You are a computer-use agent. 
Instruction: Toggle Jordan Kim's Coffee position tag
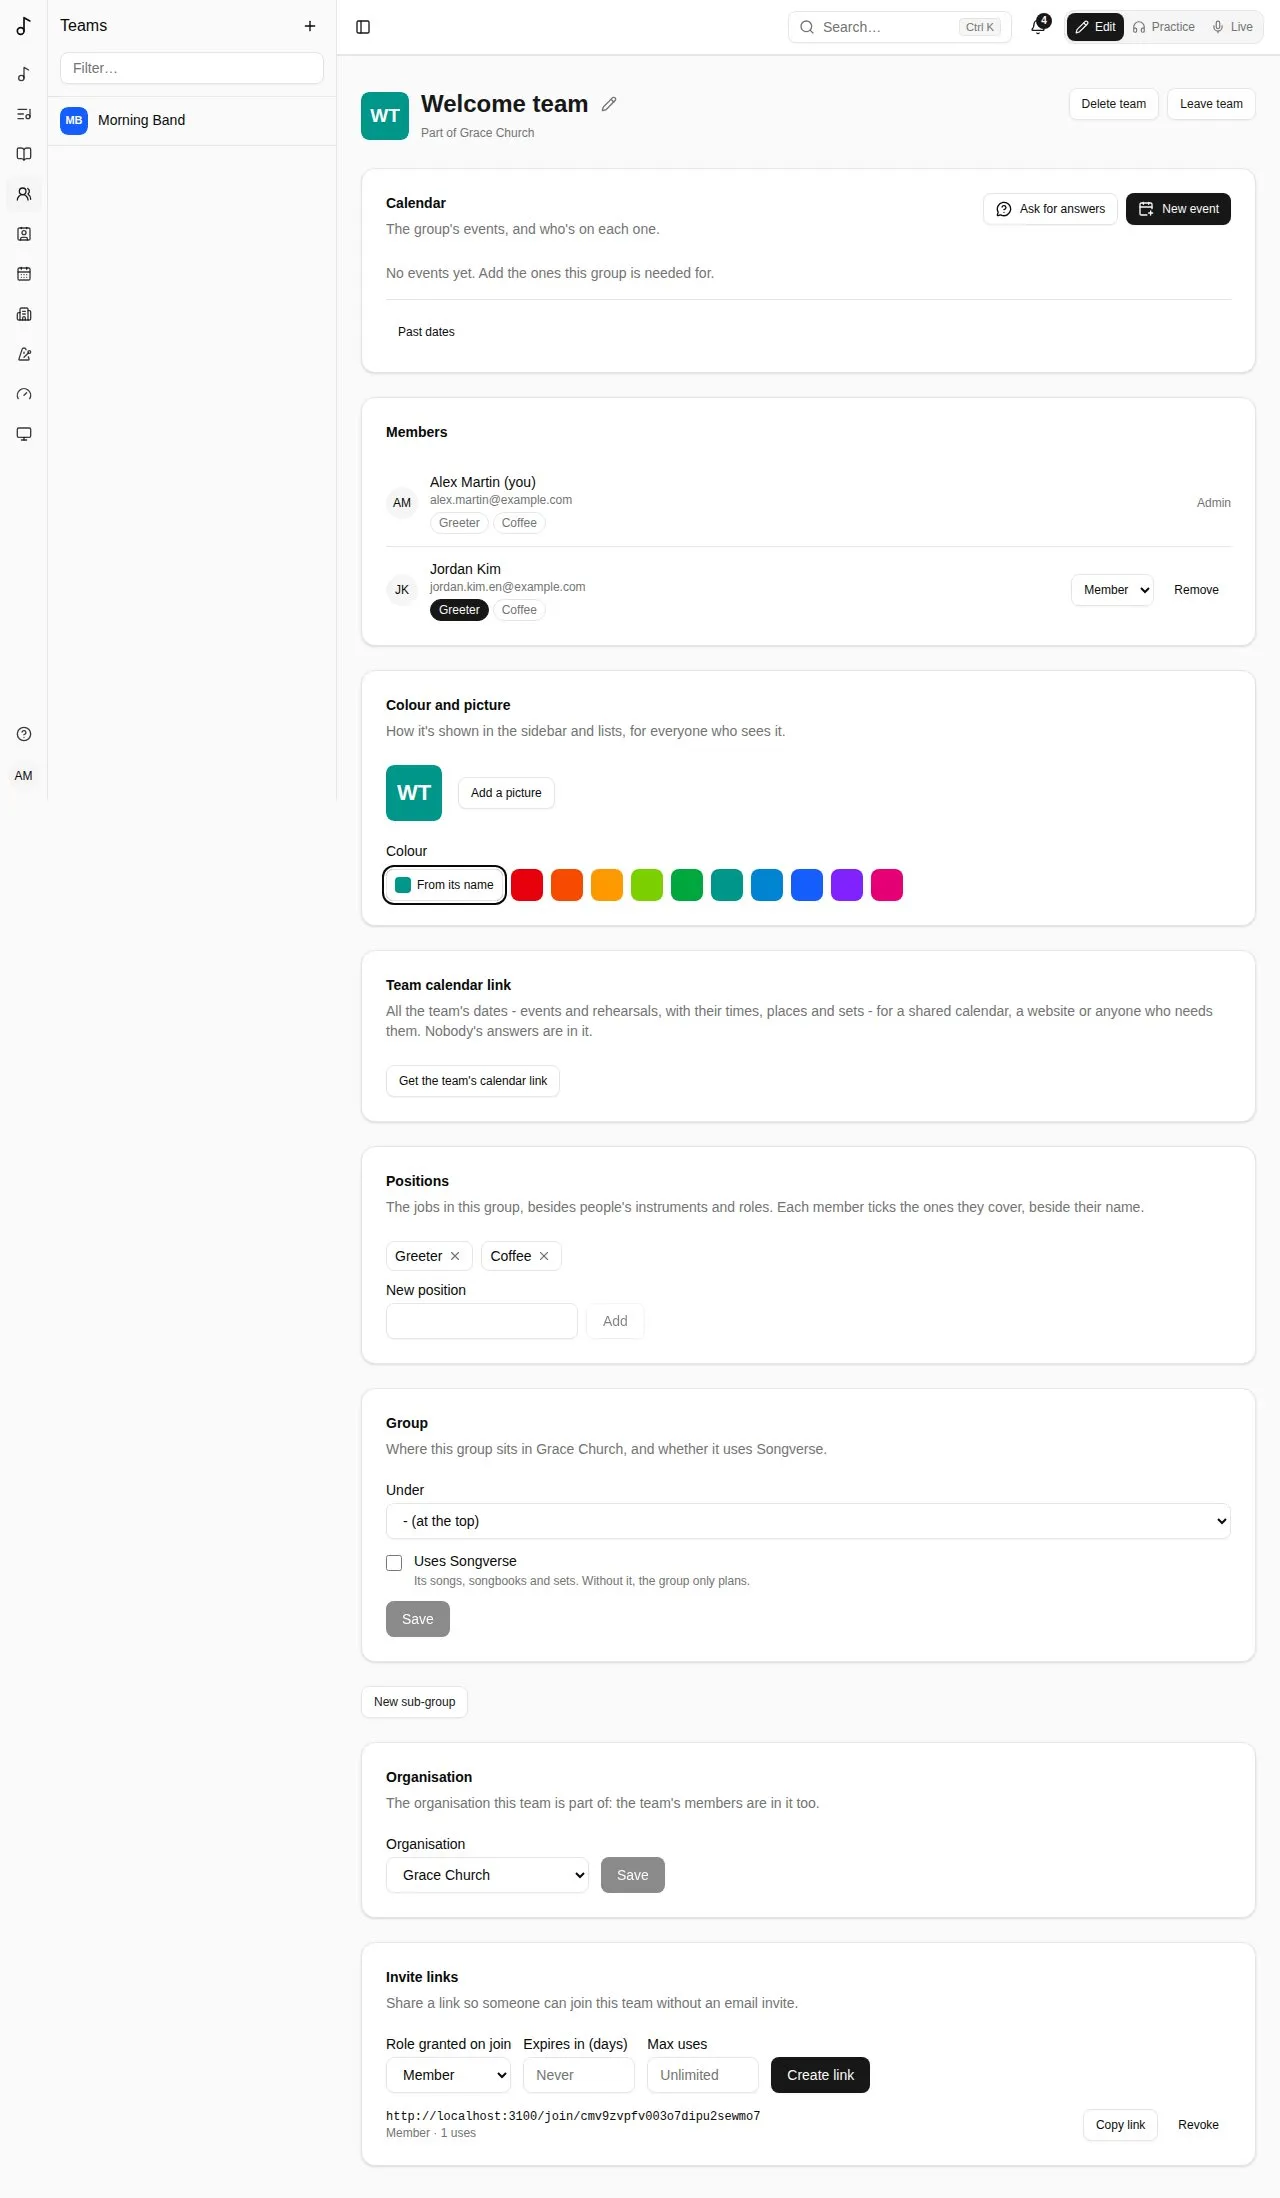[x=519, y=610]
